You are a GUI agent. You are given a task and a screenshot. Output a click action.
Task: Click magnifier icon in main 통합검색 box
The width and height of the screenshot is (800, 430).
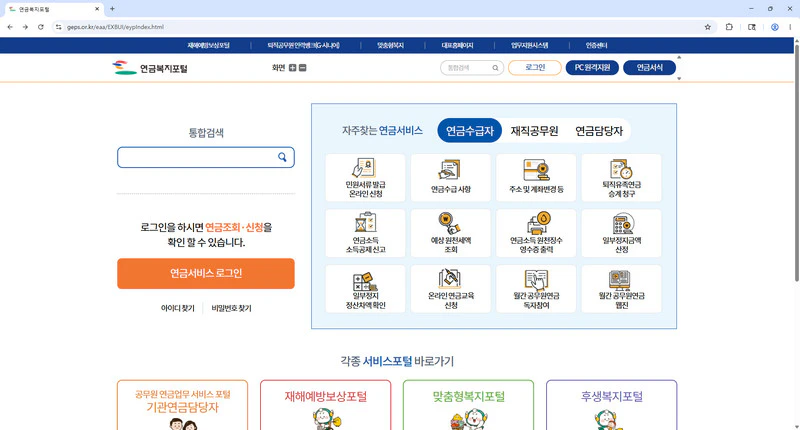point(282,157)
